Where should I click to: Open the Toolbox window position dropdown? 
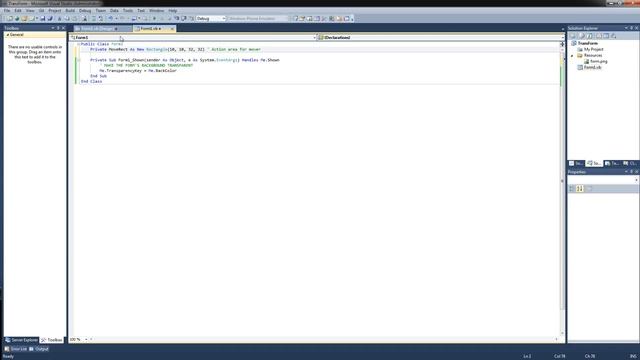click(x=53, y=28)
